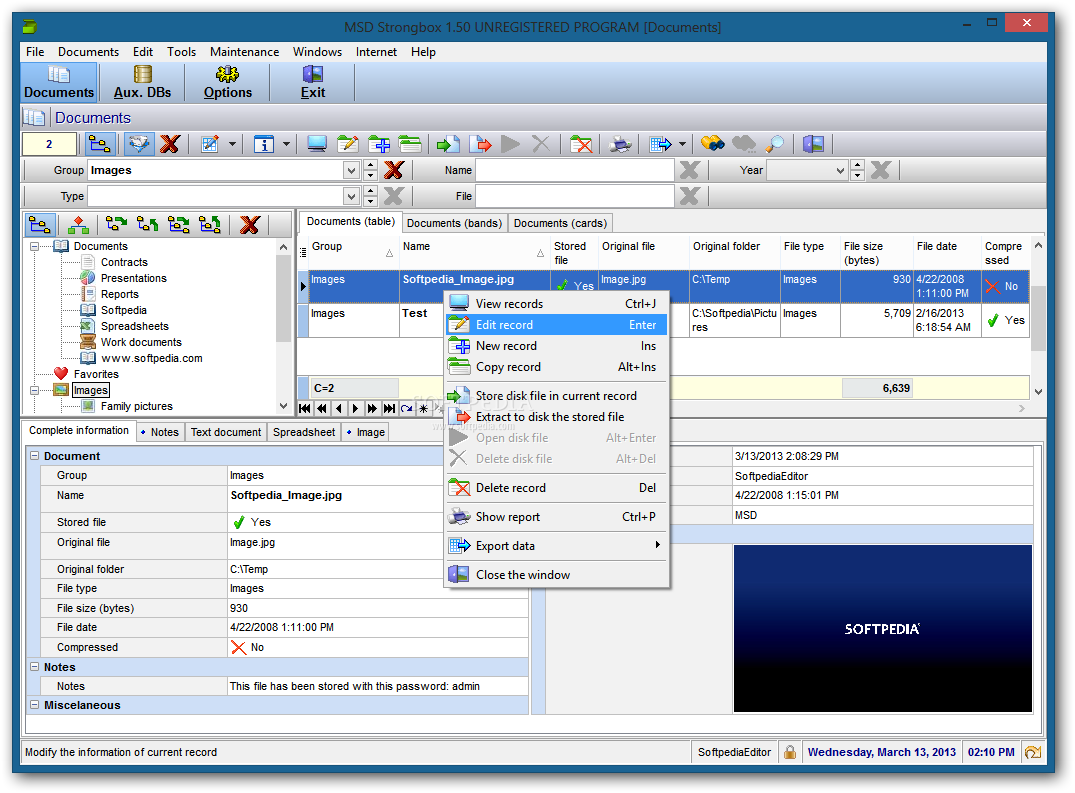Click the first tree toolbar hierarchy icon
The height and width of the screenshot is (793, 1075).
[40, 224]
